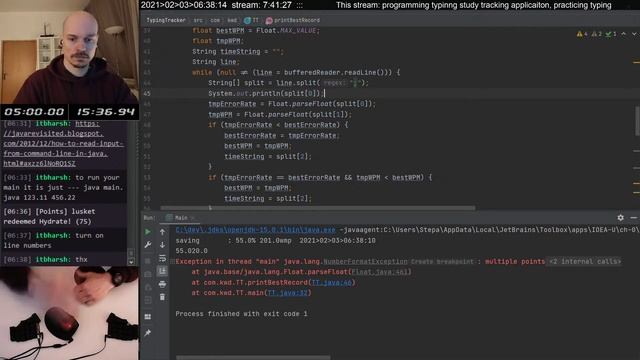Hide the Run tool window
The height and width of the screenshot is (360, 640).
click(633, 218)
